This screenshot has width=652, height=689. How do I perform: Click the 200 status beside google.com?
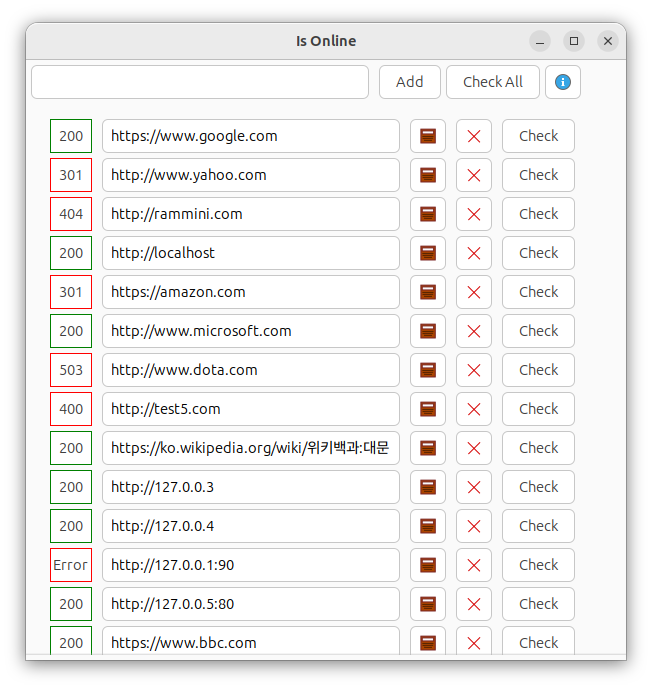point(71,136)
